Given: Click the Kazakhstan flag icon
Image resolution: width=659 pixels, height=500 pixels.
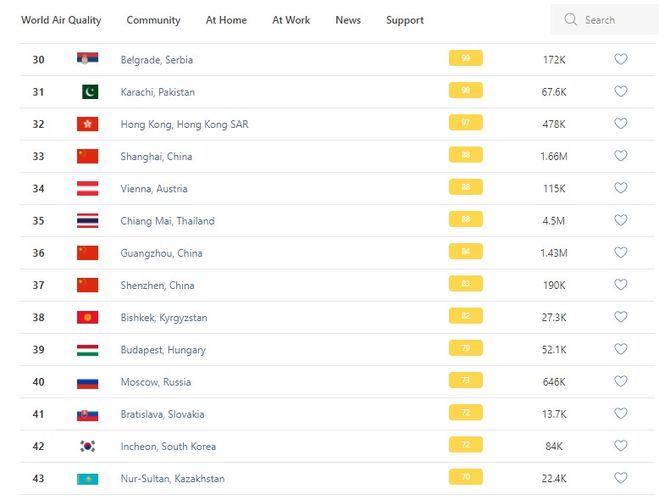Looking at the screenshot, I should (x=88, y=479).
